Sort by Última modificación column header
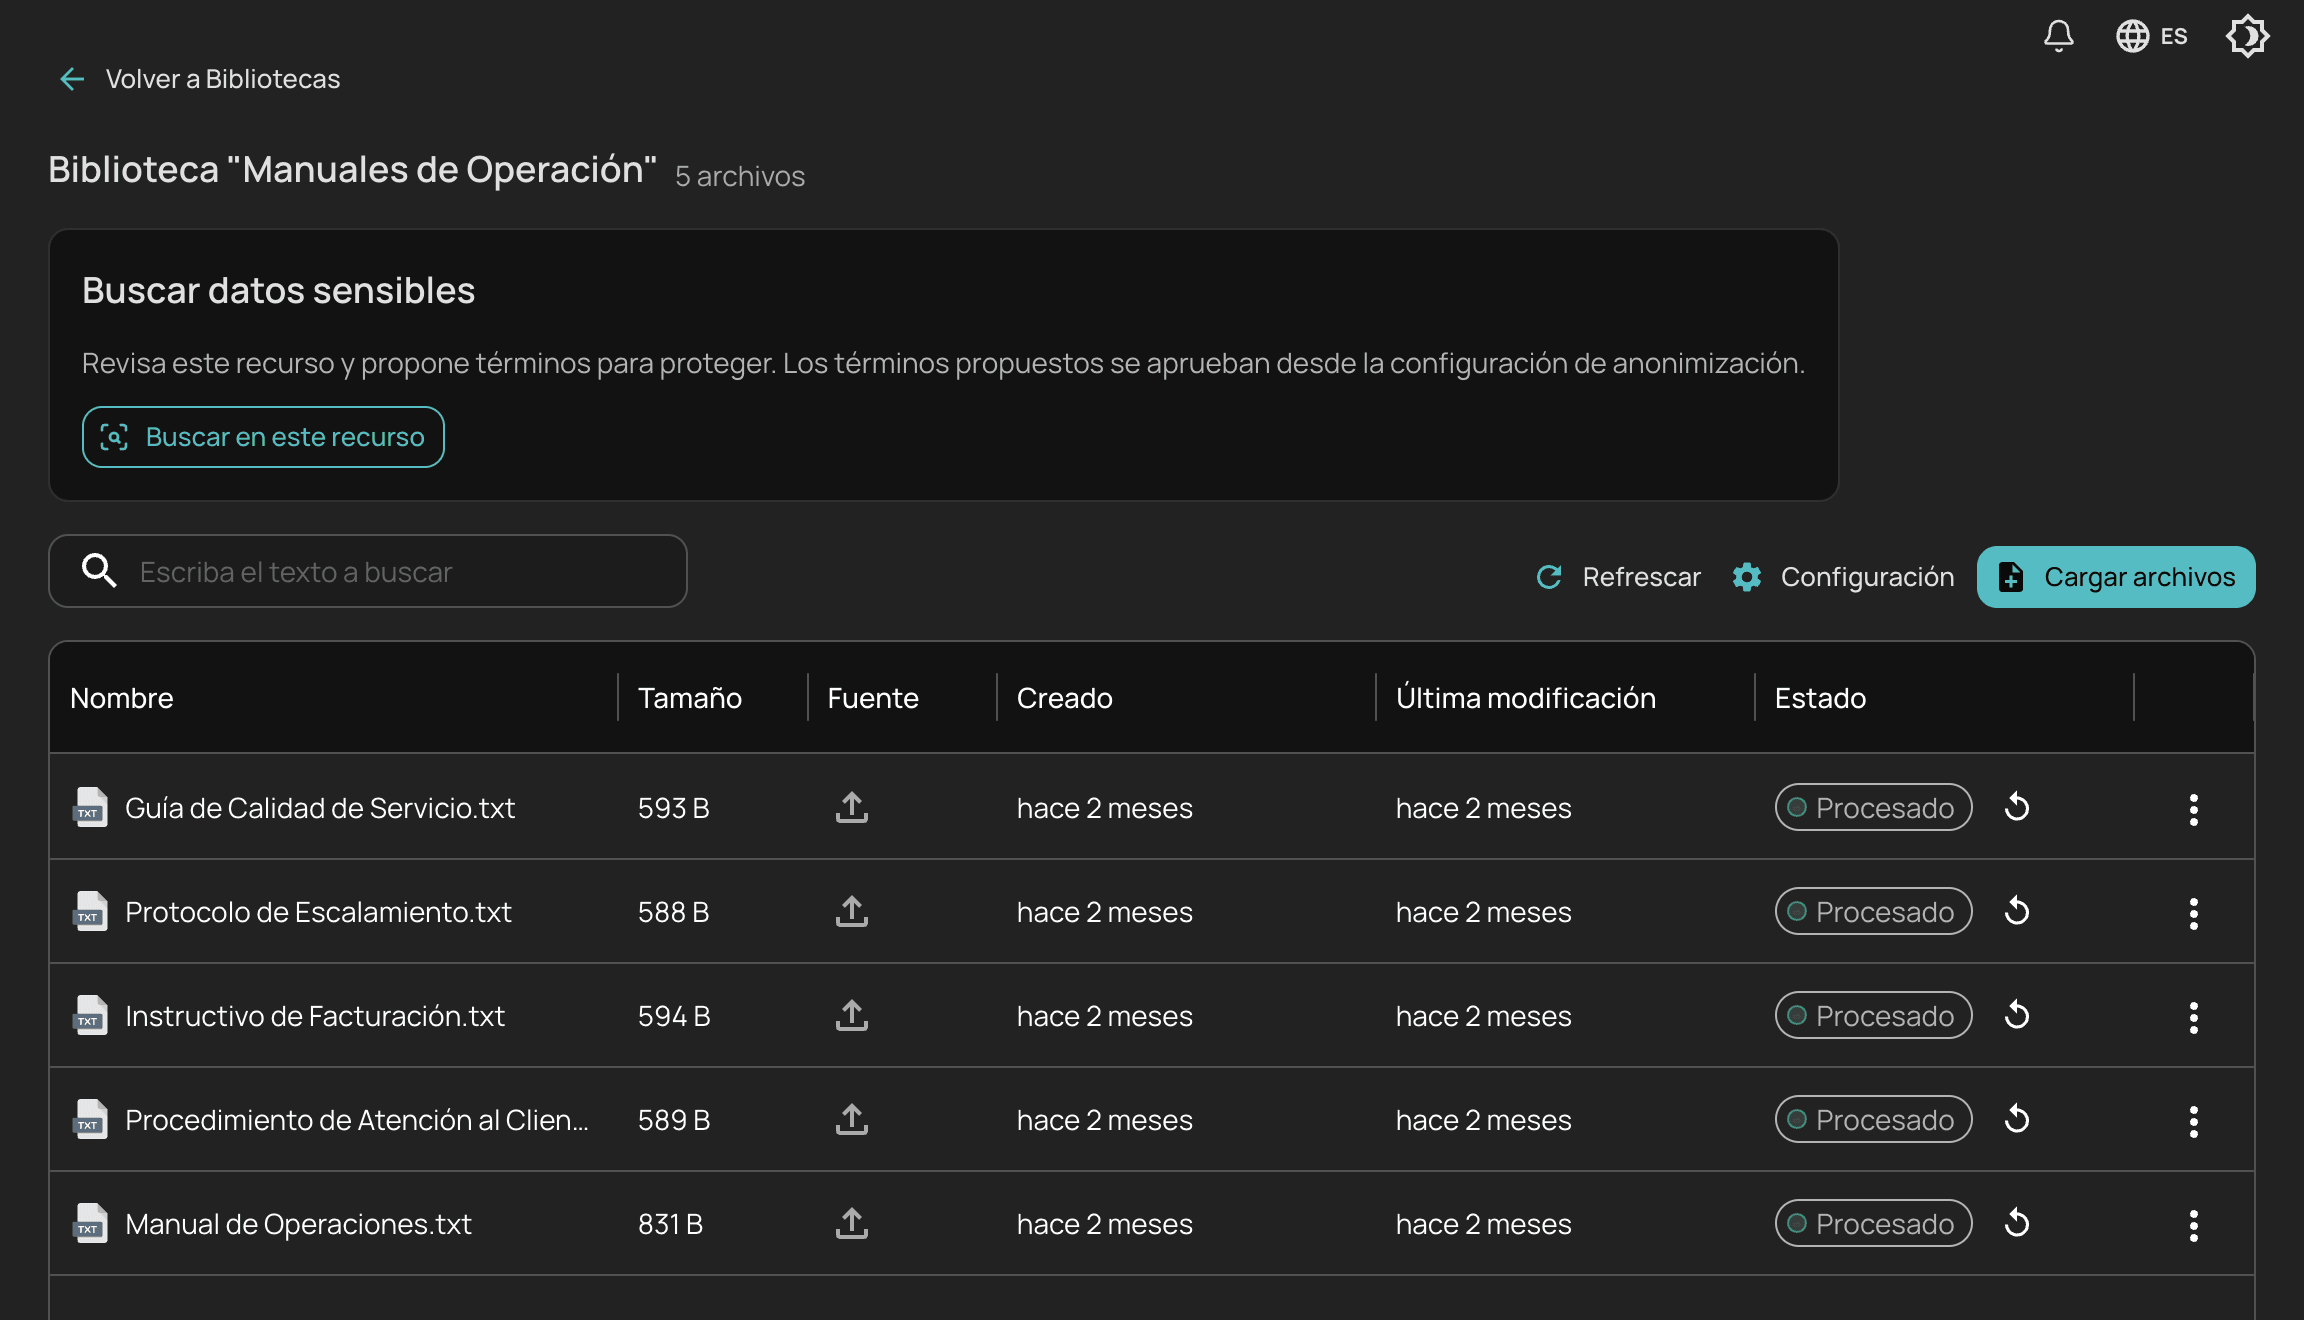Screen dimensions: 2304x1320 (1526, 698)
